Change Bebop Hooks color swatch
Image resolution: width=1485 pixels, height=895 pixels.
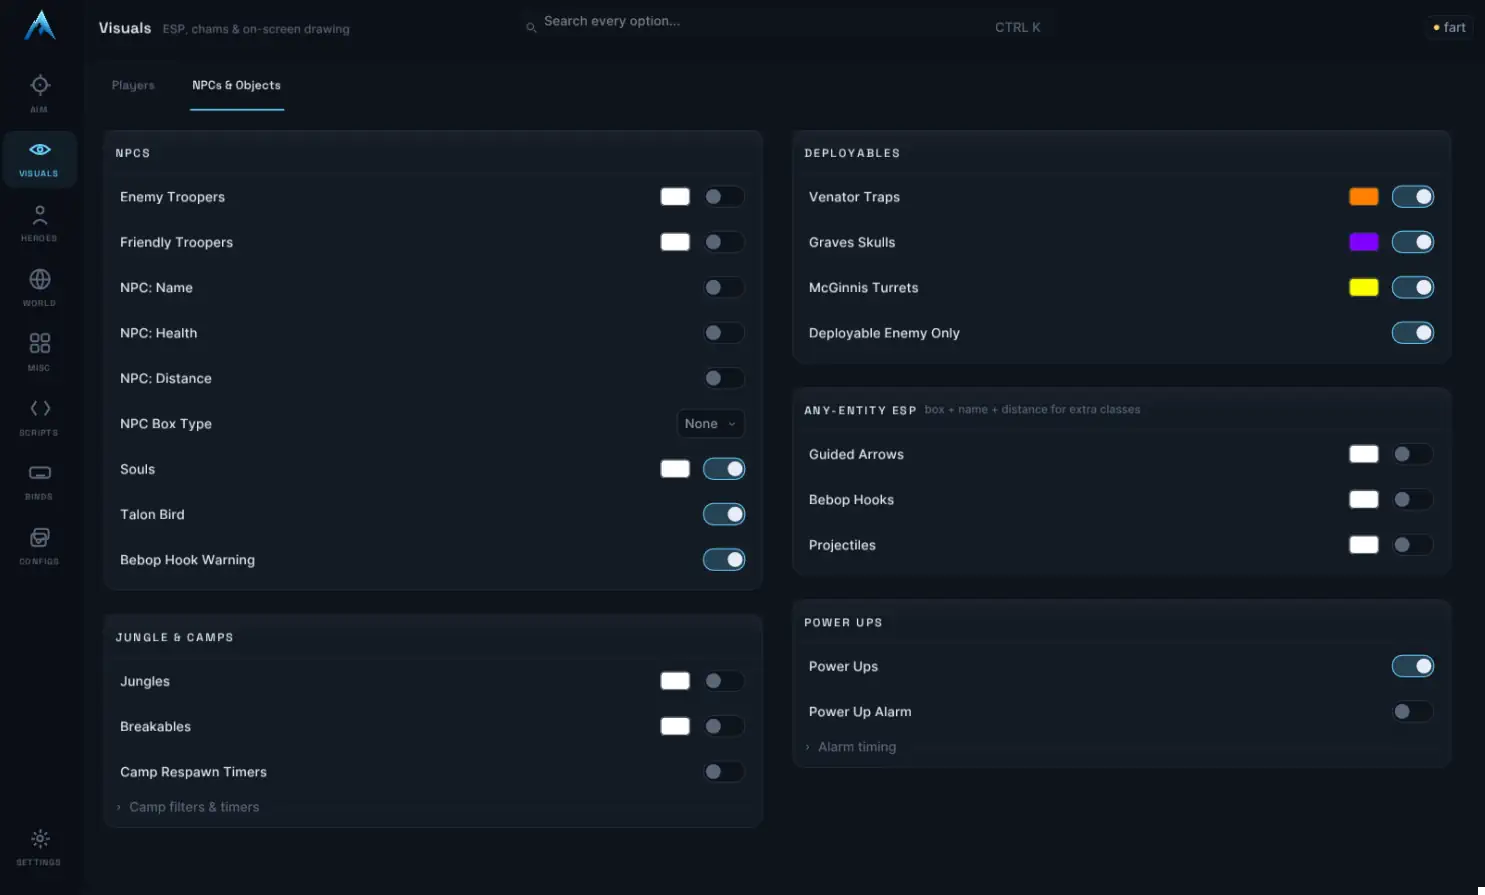coord(1364,499)
